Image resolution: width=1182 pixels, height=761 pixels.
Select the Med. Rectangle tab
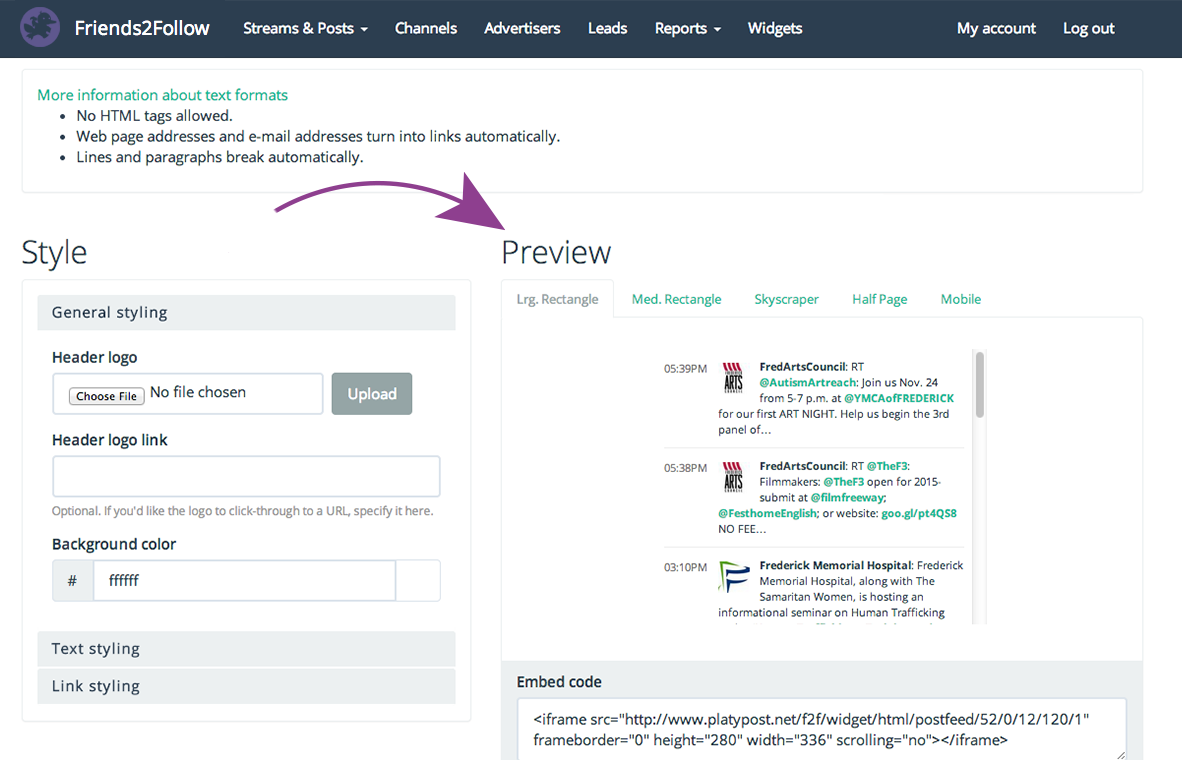(676, 298)
